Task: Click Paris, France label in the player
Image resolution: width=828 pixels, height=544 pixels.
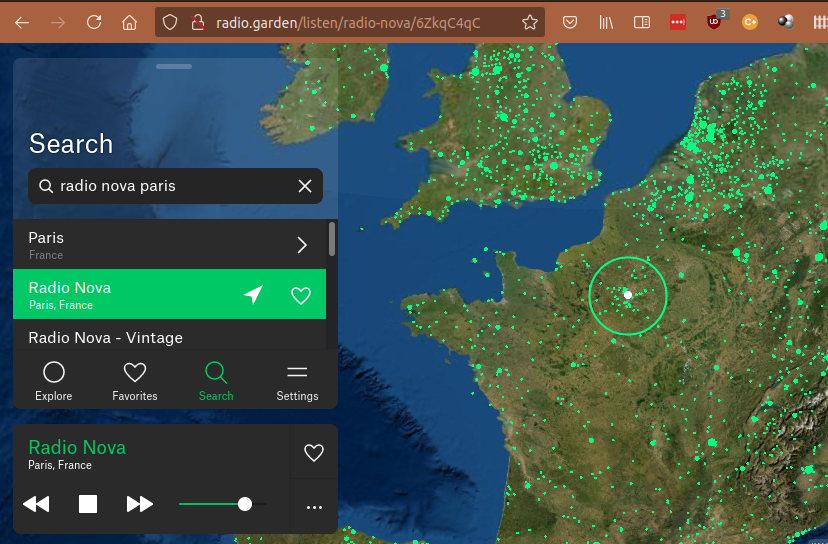Action: pos(60,465)
